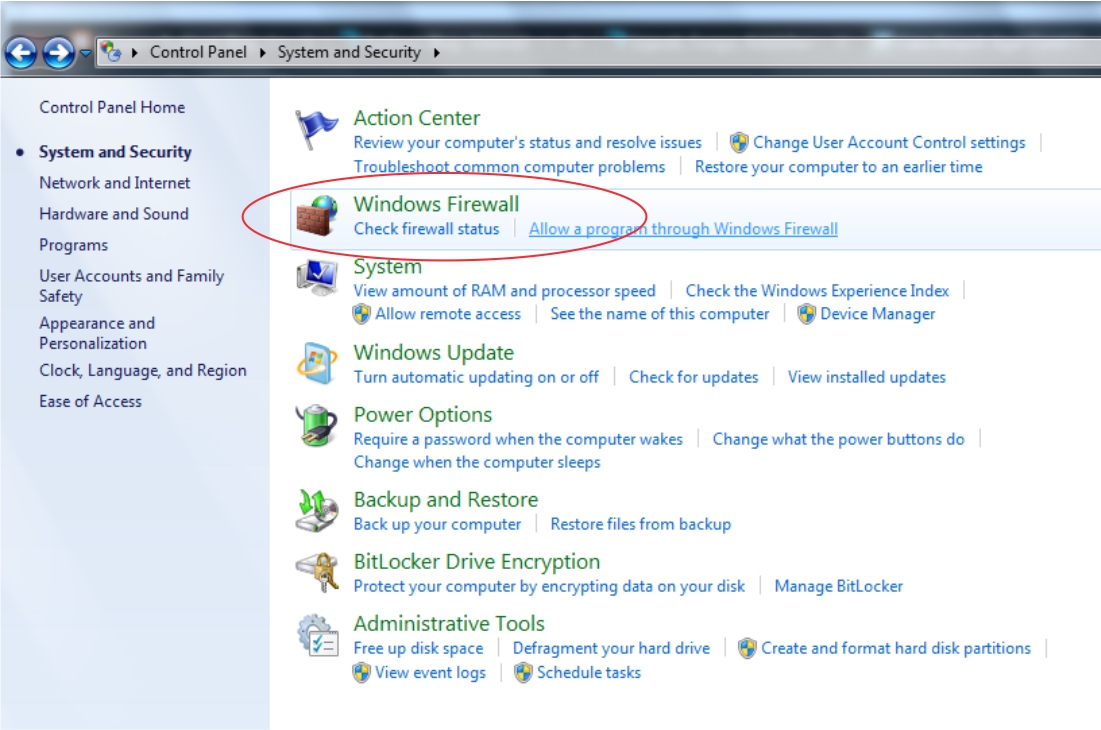This screenshot has width=1101, height=730.
Task: Click Check firewall status
Action: (x=427, y=229)
